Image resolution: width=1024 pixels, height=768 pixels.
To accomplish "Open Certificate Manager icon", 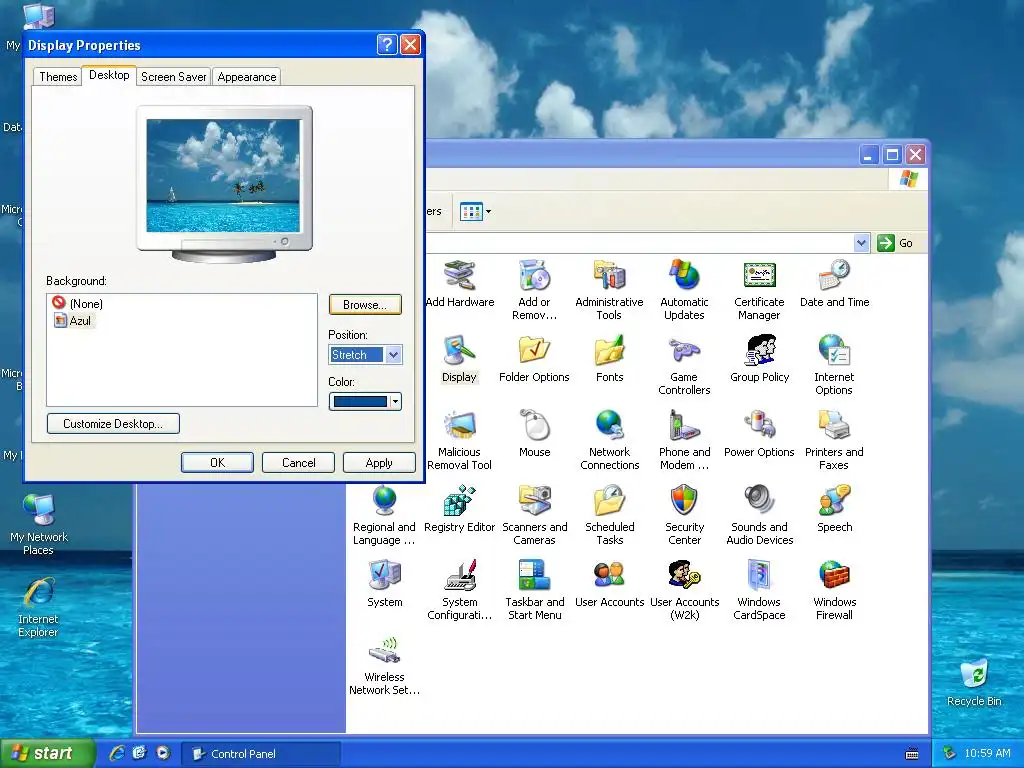I will coord(759,289).
